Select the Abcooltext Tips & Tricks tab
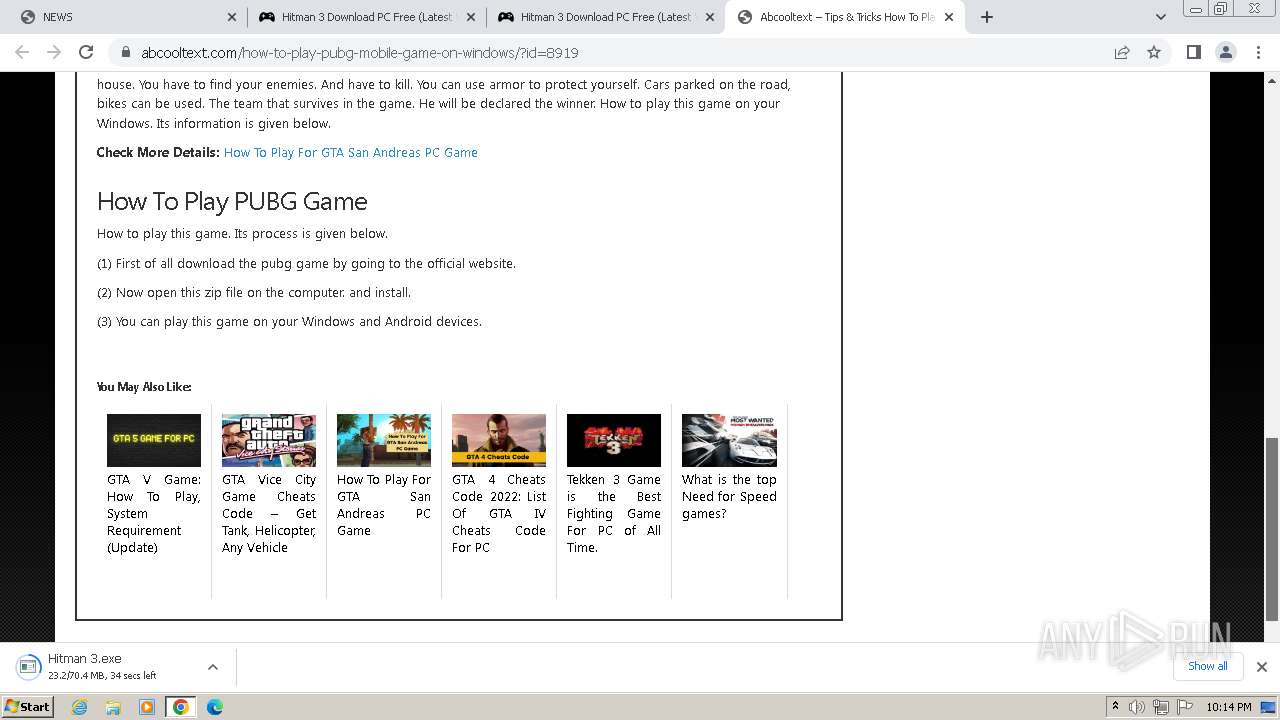The image size is (1280, 720). pyautogui.click(x=844, y=17)
